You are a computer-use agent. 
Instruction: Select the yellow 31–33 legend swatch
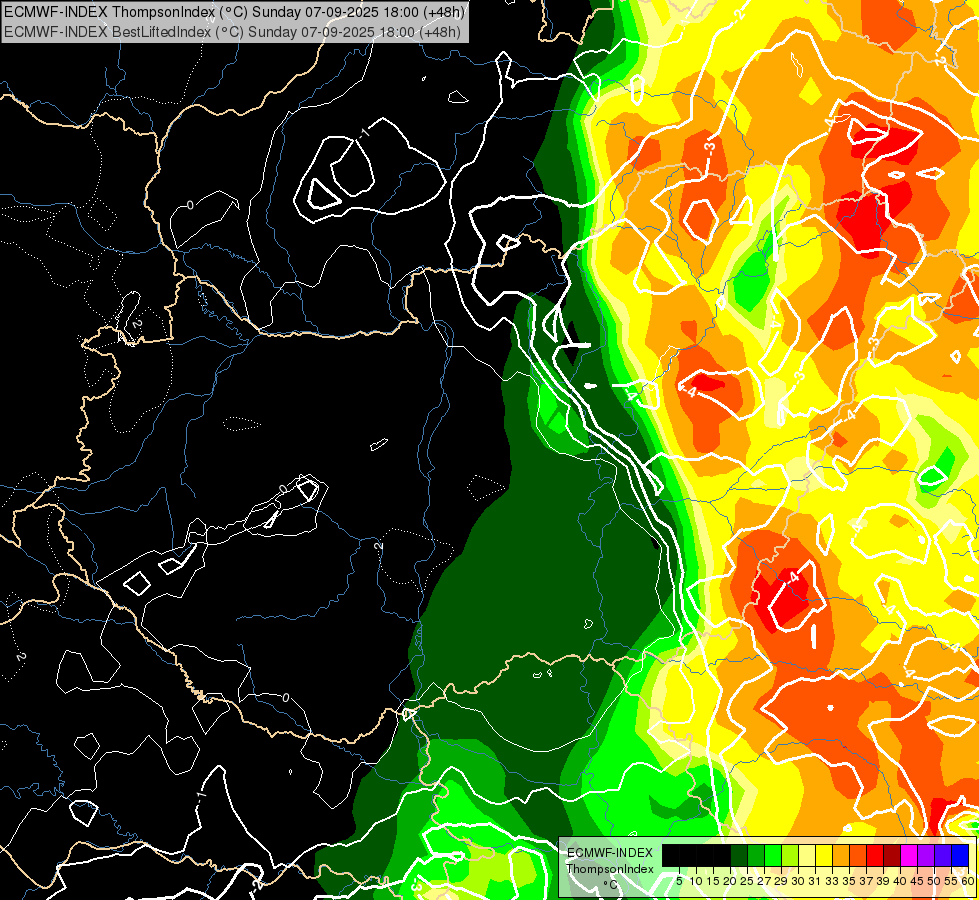(824, 855)
